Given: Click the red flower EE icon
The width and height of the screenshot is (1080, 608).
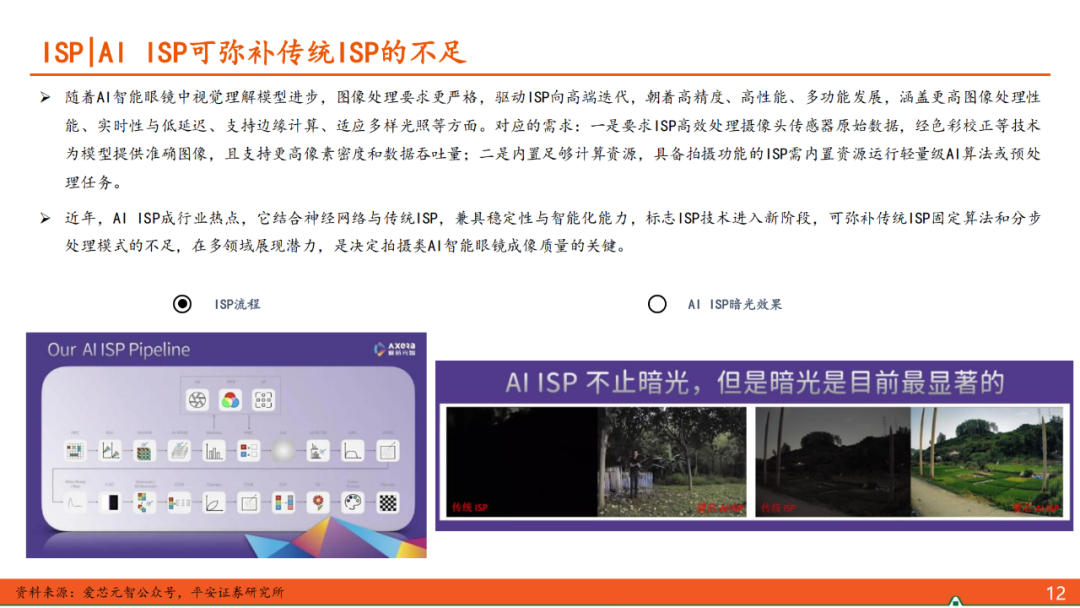Looking at the screenshot, I should (318, 503).
